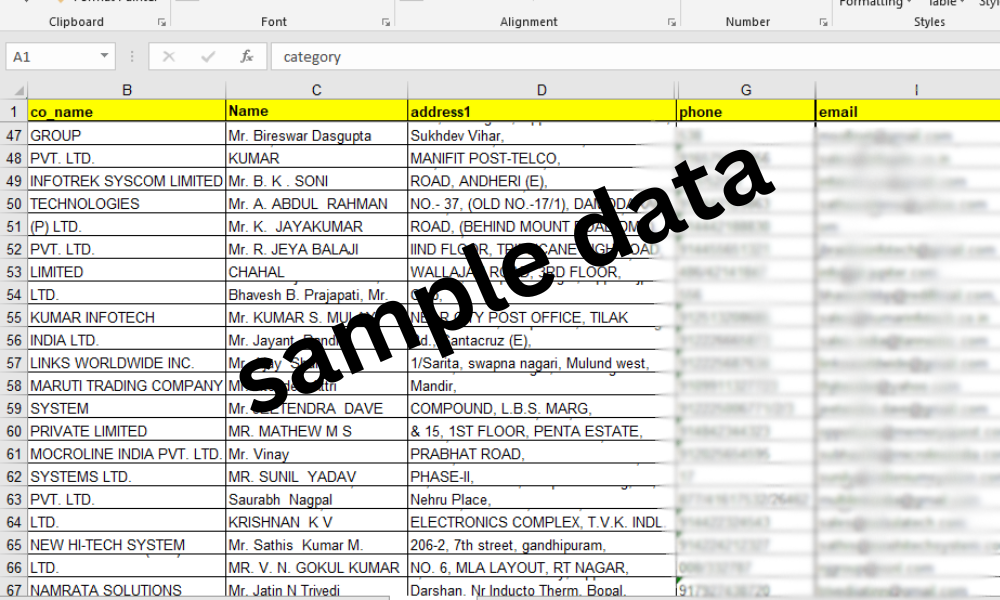Viewport: 1000px width, 600px height.
Task: Click the Enter checkmark formula bar icon
Action: pyautogui.click(x=208, y=57)
